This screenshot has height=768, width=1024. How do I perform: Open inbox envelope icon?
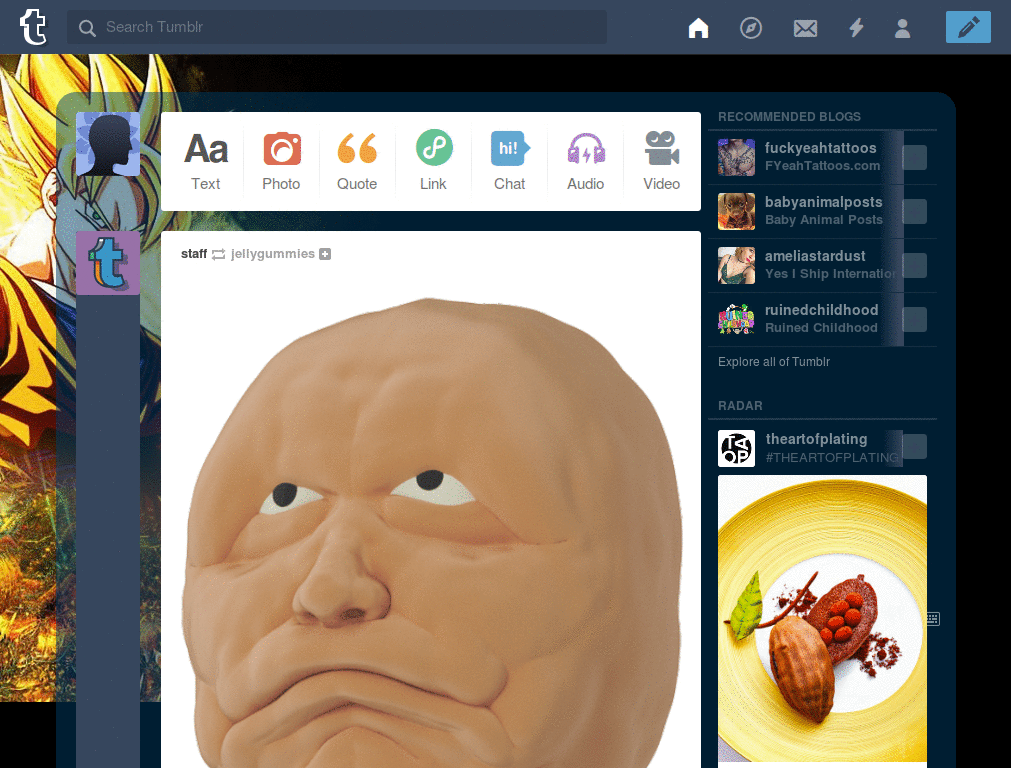(805, 28)
